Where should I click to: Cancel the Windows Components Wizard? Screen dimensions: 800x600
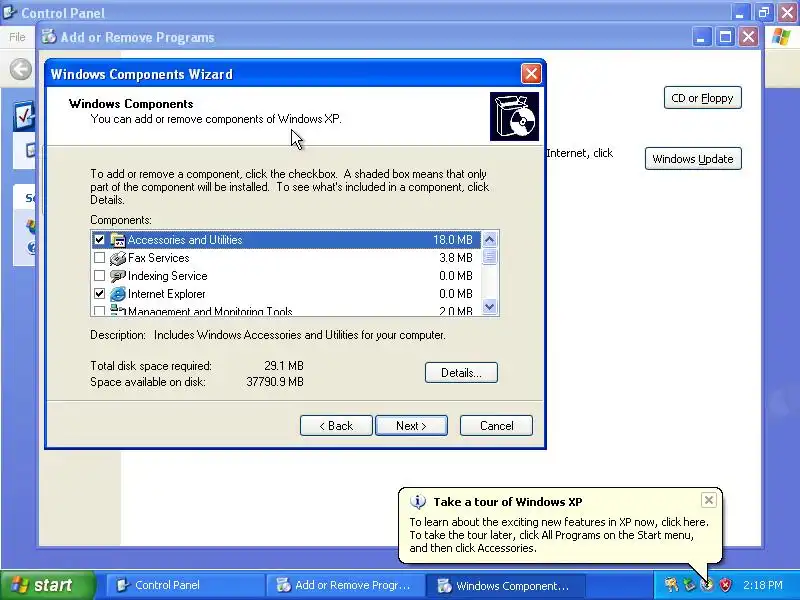[496, 426]
